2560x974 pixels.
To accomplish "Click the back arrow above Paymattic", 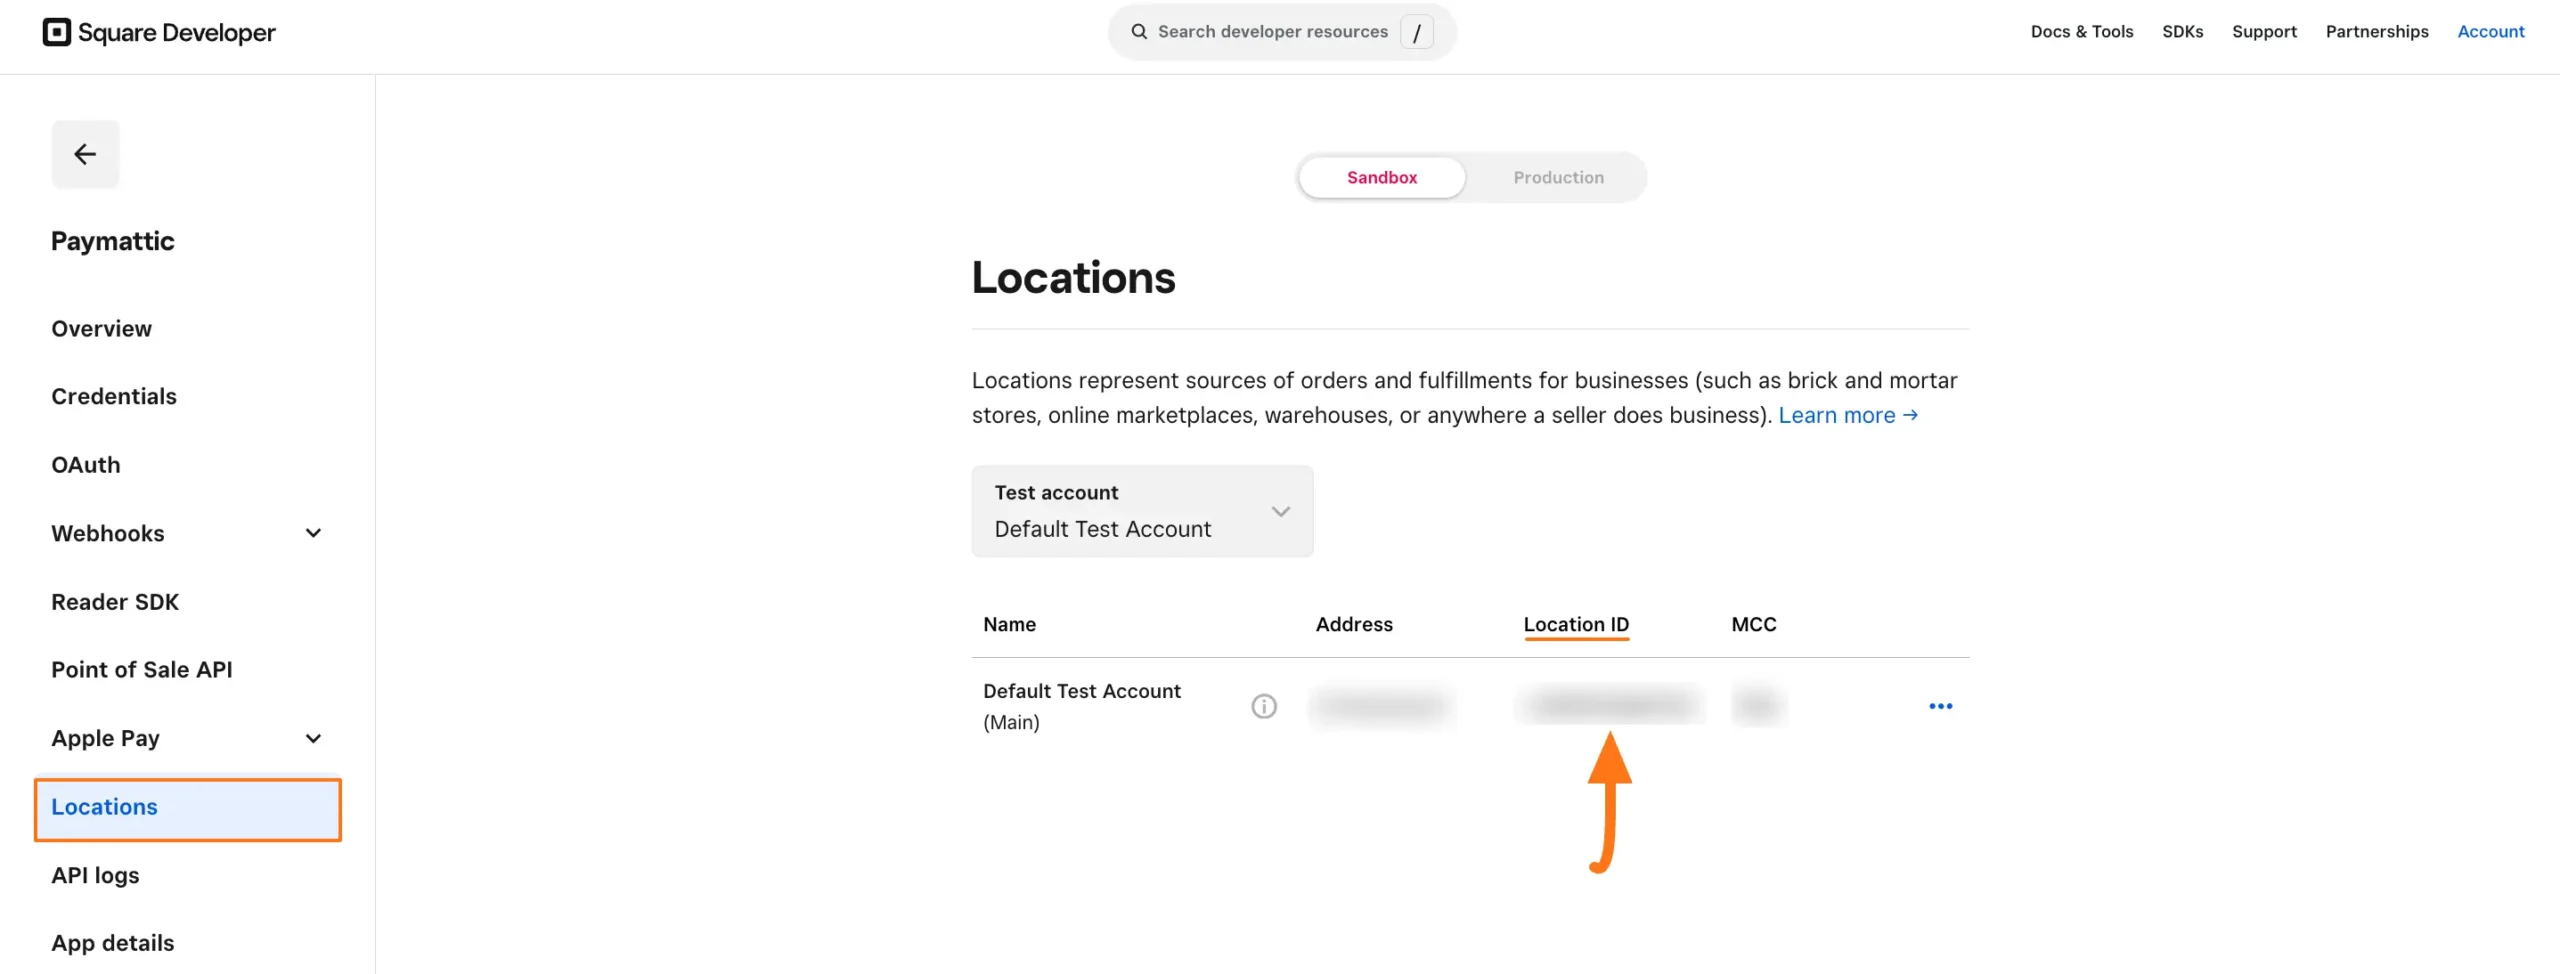I will (x=85, y=154).
